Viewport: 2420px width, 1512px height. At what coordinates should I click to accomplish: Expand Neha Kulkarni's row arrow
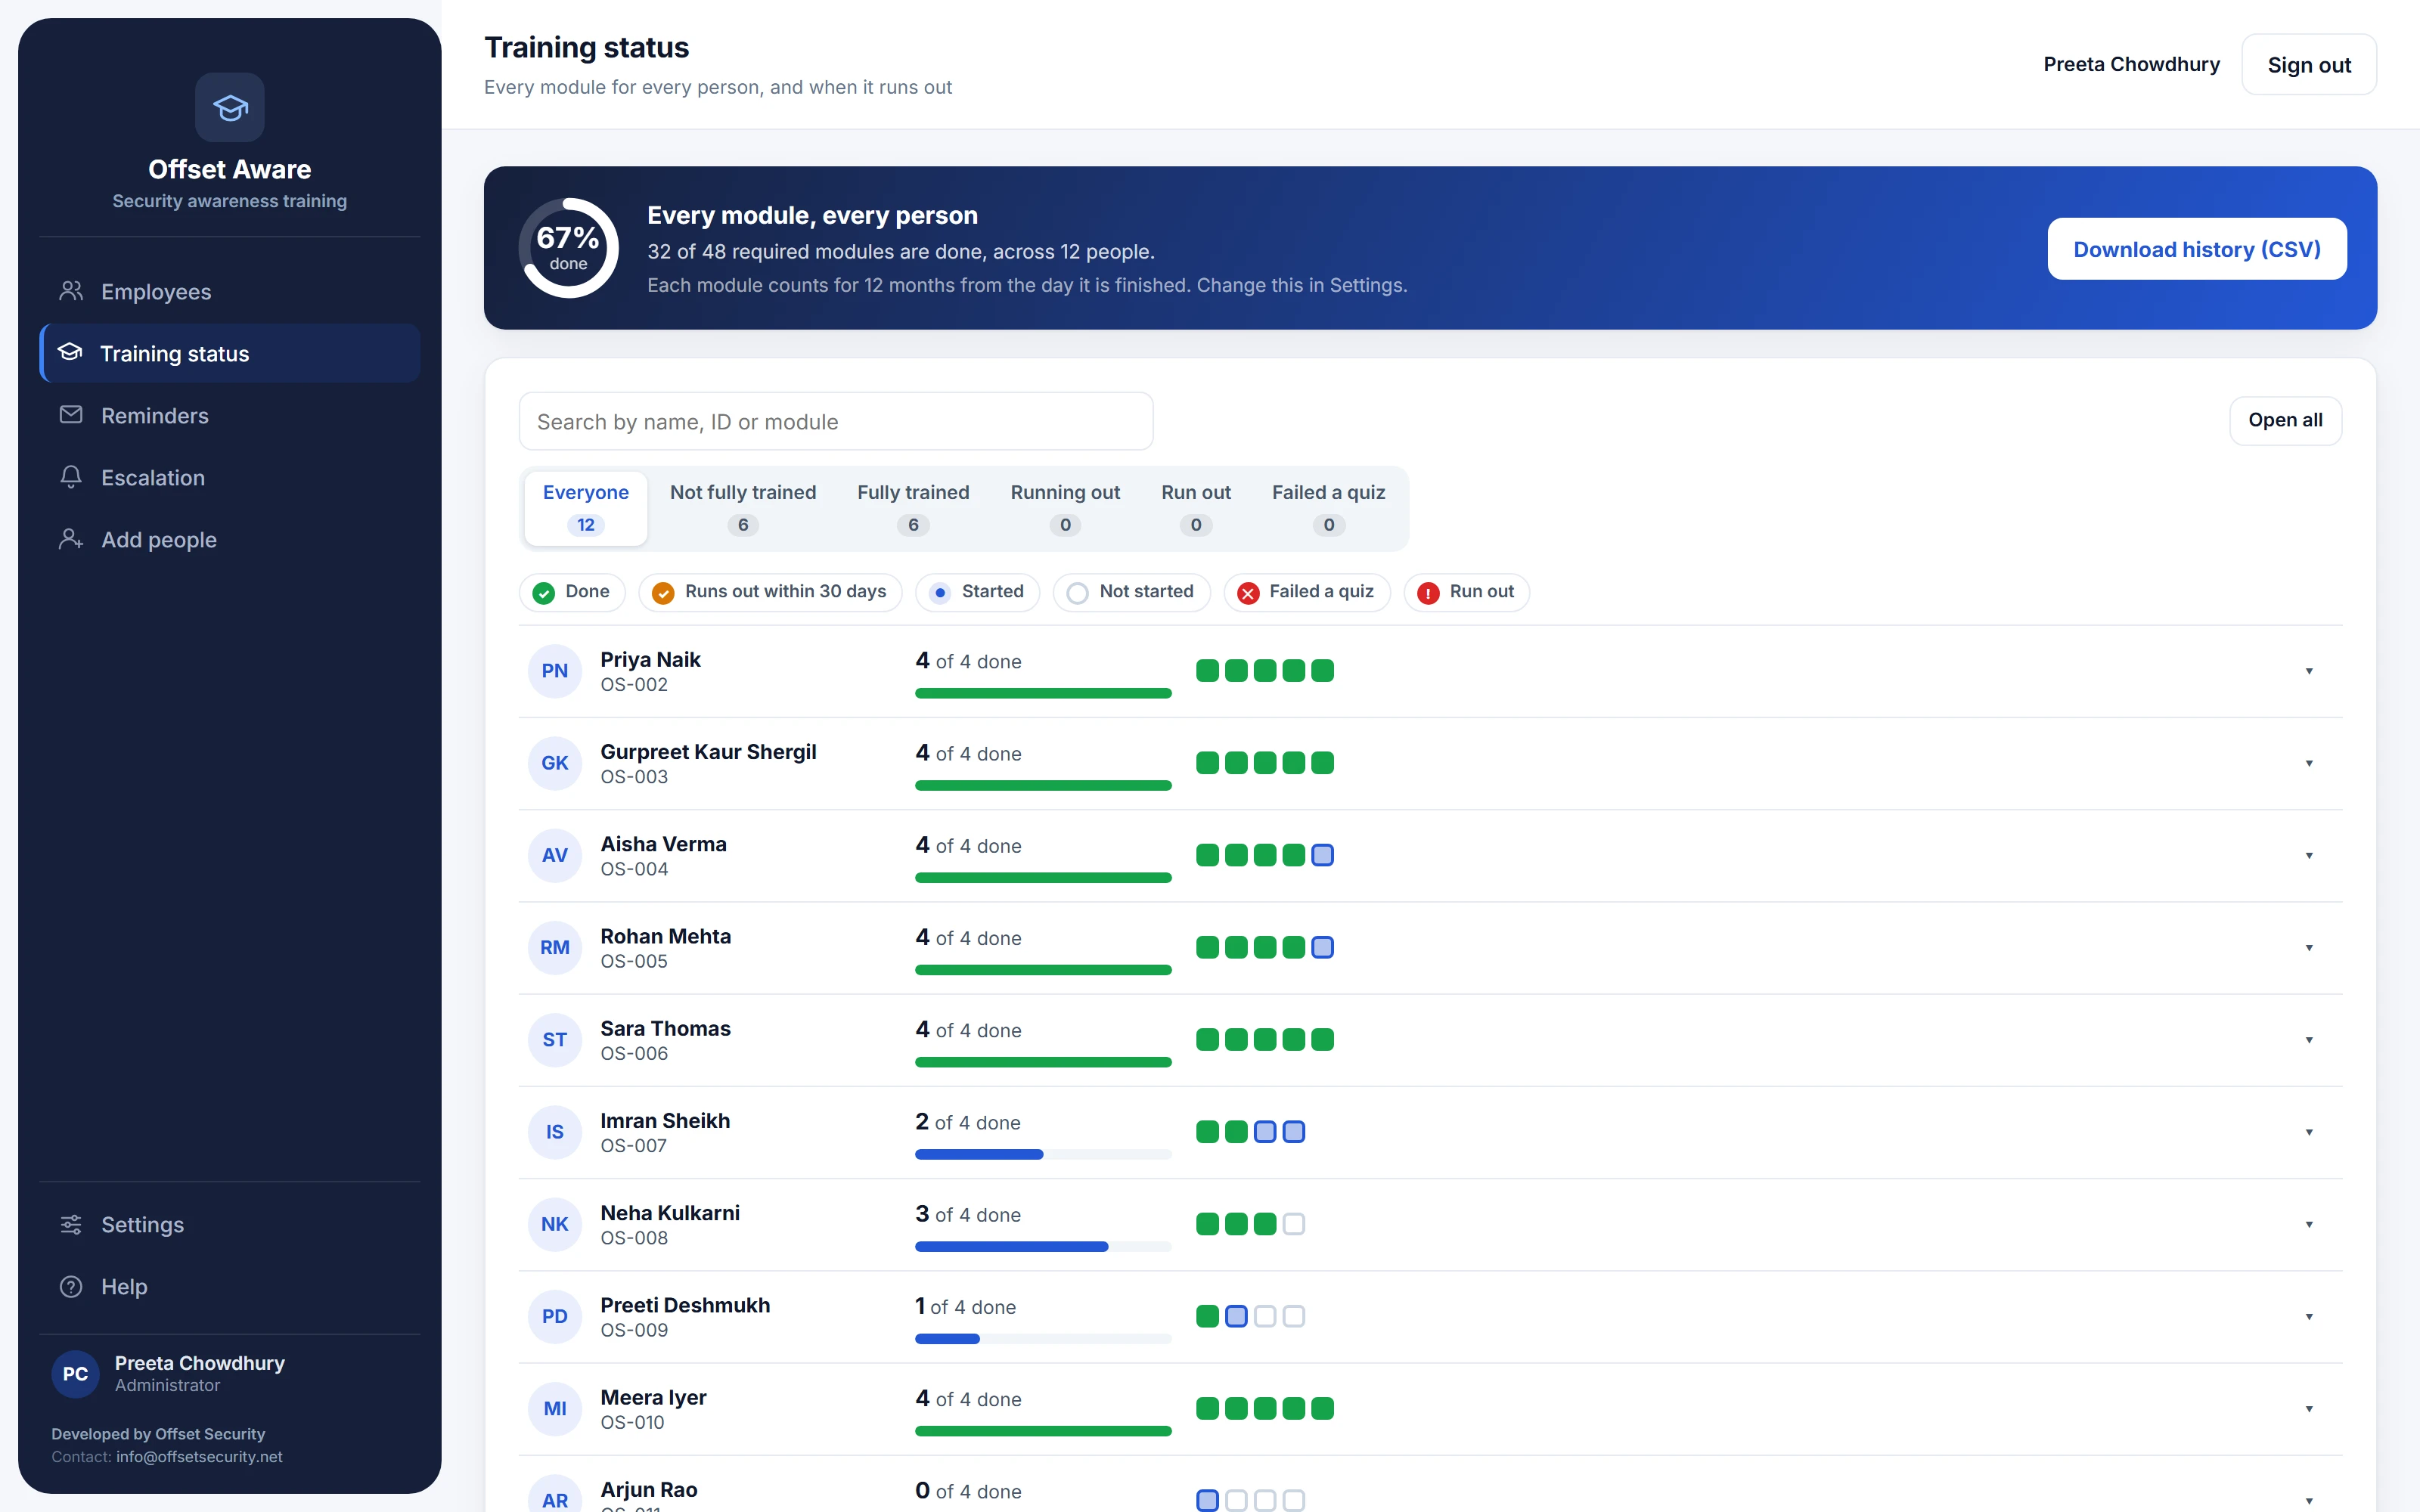tap(2309, 1224)
